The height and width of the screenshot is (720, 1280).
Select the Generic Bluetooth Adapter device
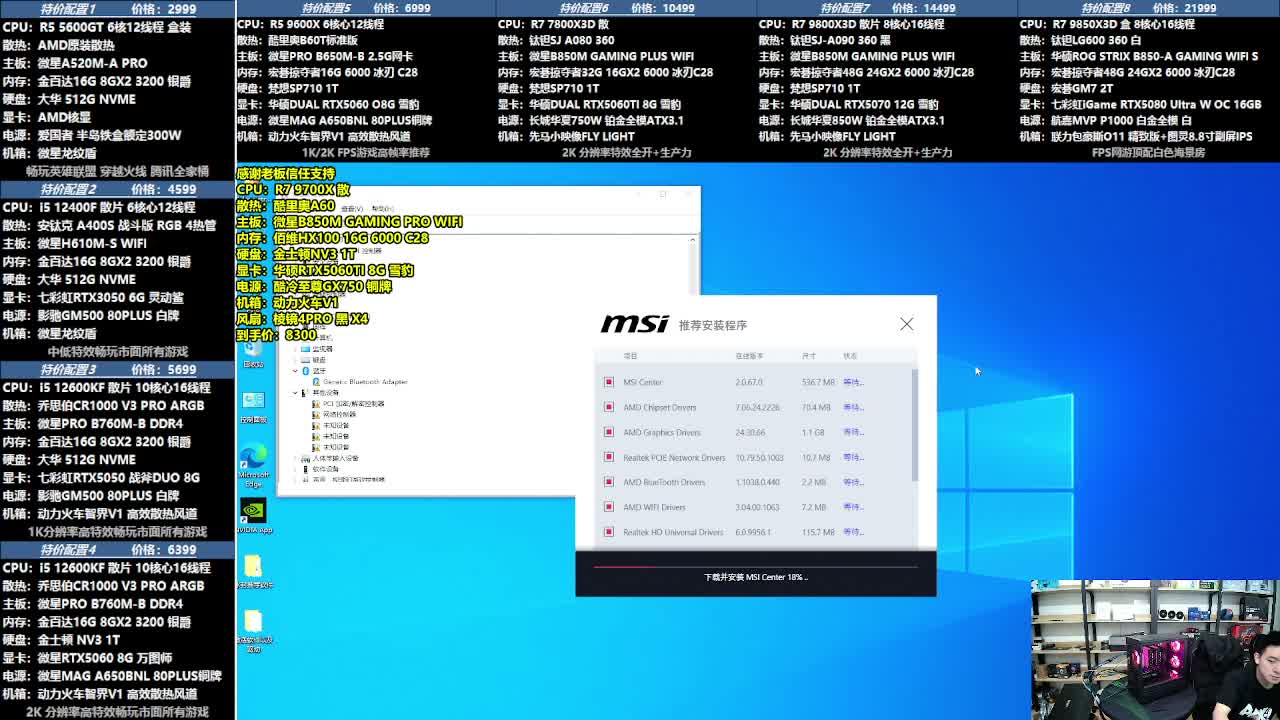click(364, 382)
